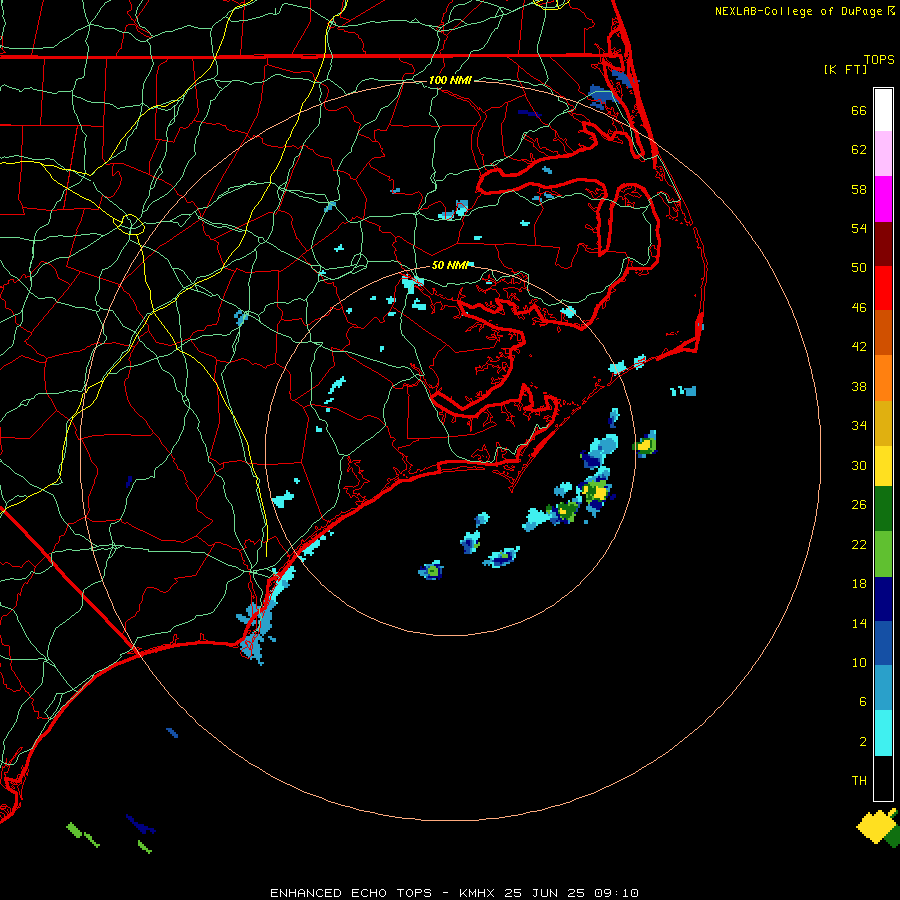Screen dimensions: 900x900
Task: Select the yellow 34 kft legend swatch
Action: pos(883,466)
